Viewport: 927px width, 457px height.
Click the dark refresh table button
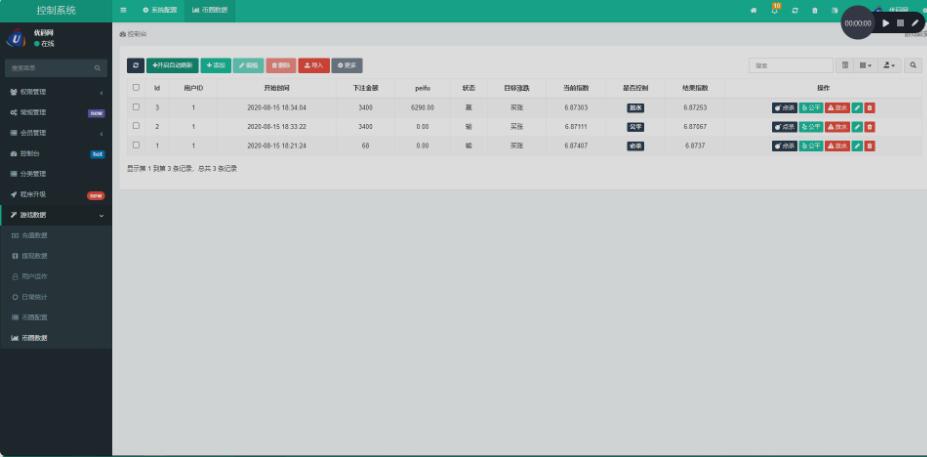point(135,66)
